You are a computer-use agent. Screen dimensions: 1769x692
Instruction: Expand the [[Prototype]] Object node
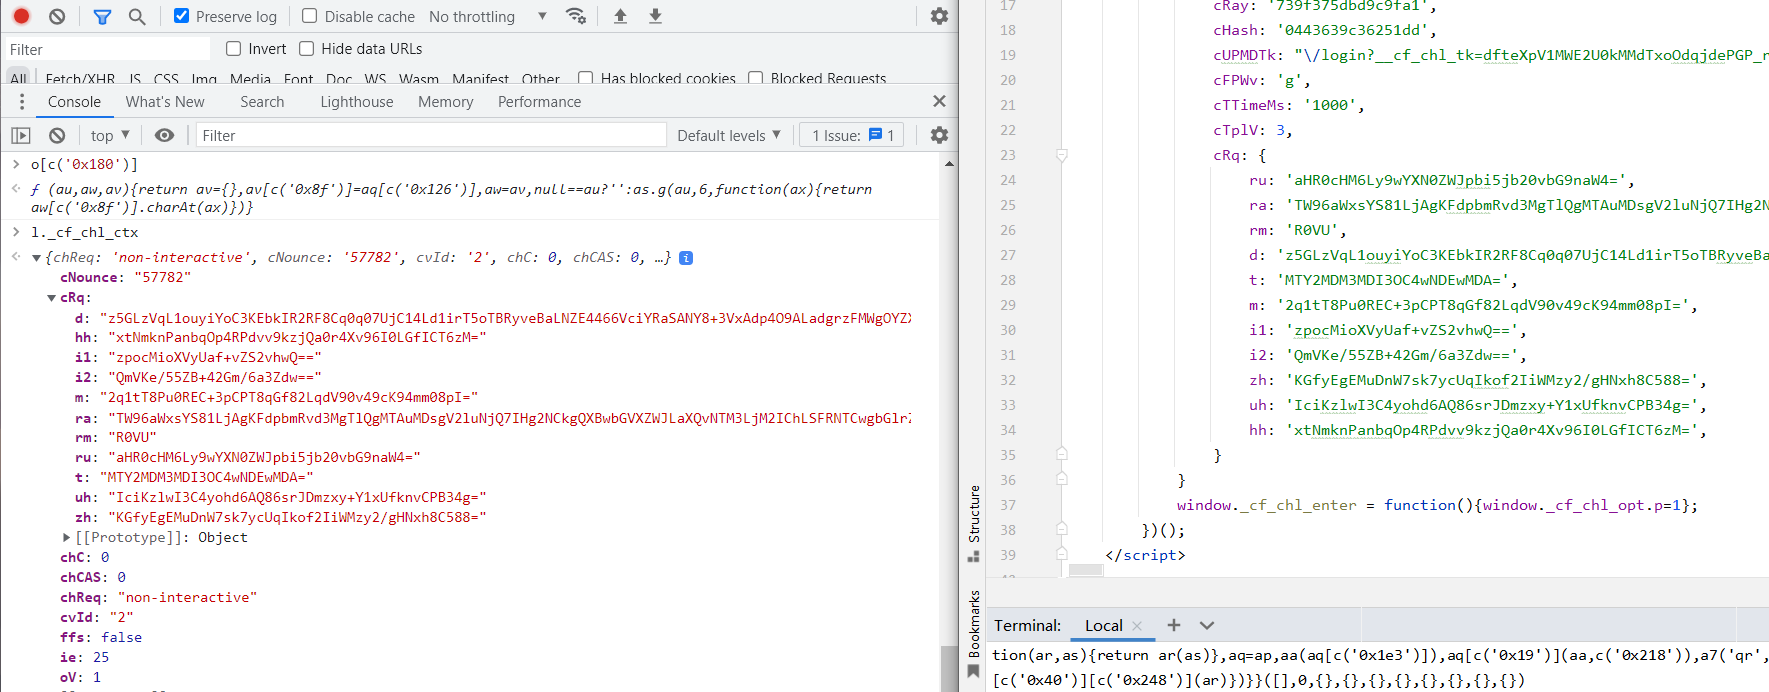pyautogui.click(x=67, y=537)
